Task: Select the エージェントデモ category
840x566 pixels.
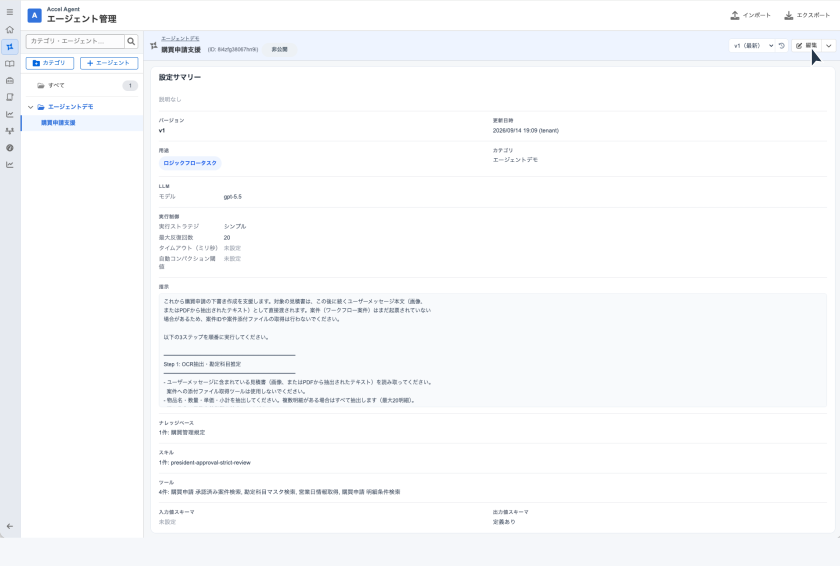Action: click(70, 107)
